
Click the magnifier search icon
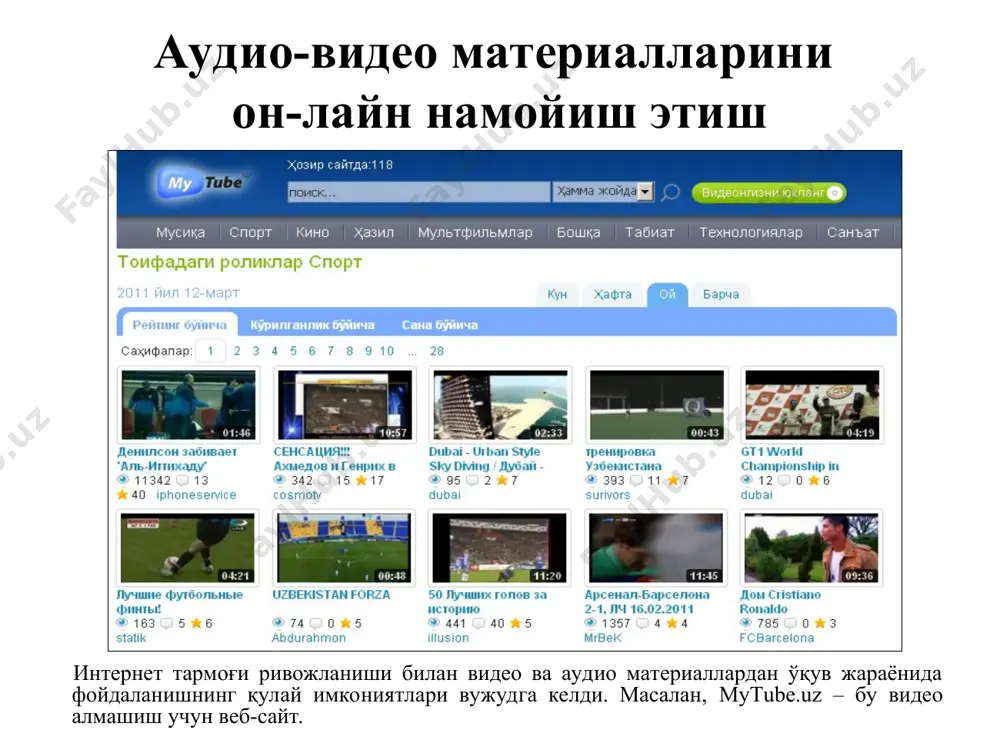[670, 192]
